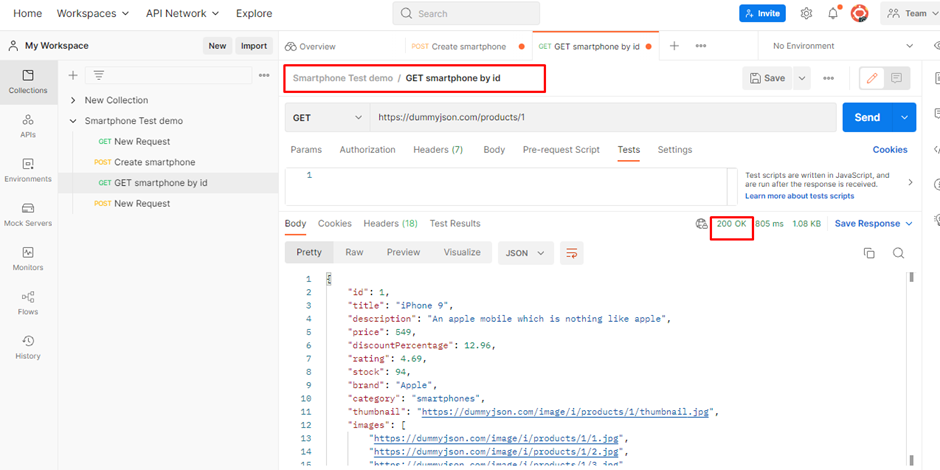Switch to the Authorization tab
The height and width of the screenshot is (470, 940).
pos(367,150)
